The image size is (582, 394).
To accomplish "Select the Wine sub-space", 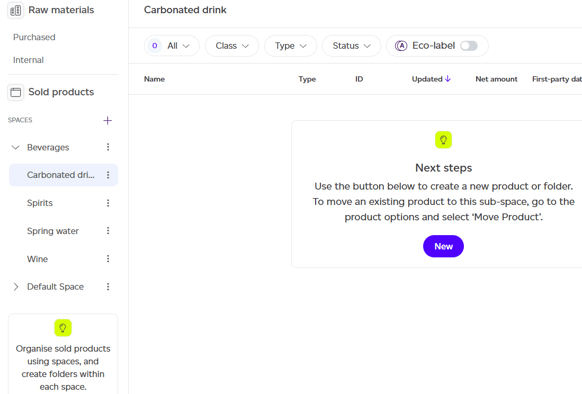I will pyautogui.click(x=37, y=259).
